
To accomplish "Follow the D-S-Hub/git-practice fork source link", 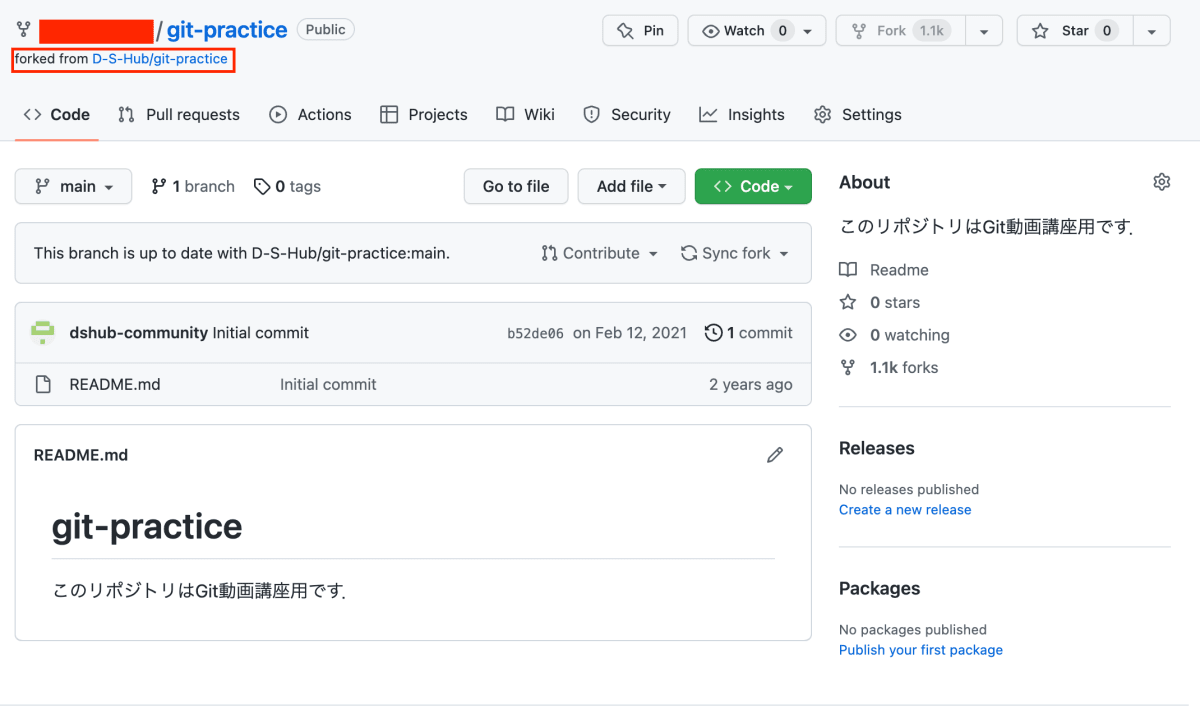I will (x=160, y=59).
